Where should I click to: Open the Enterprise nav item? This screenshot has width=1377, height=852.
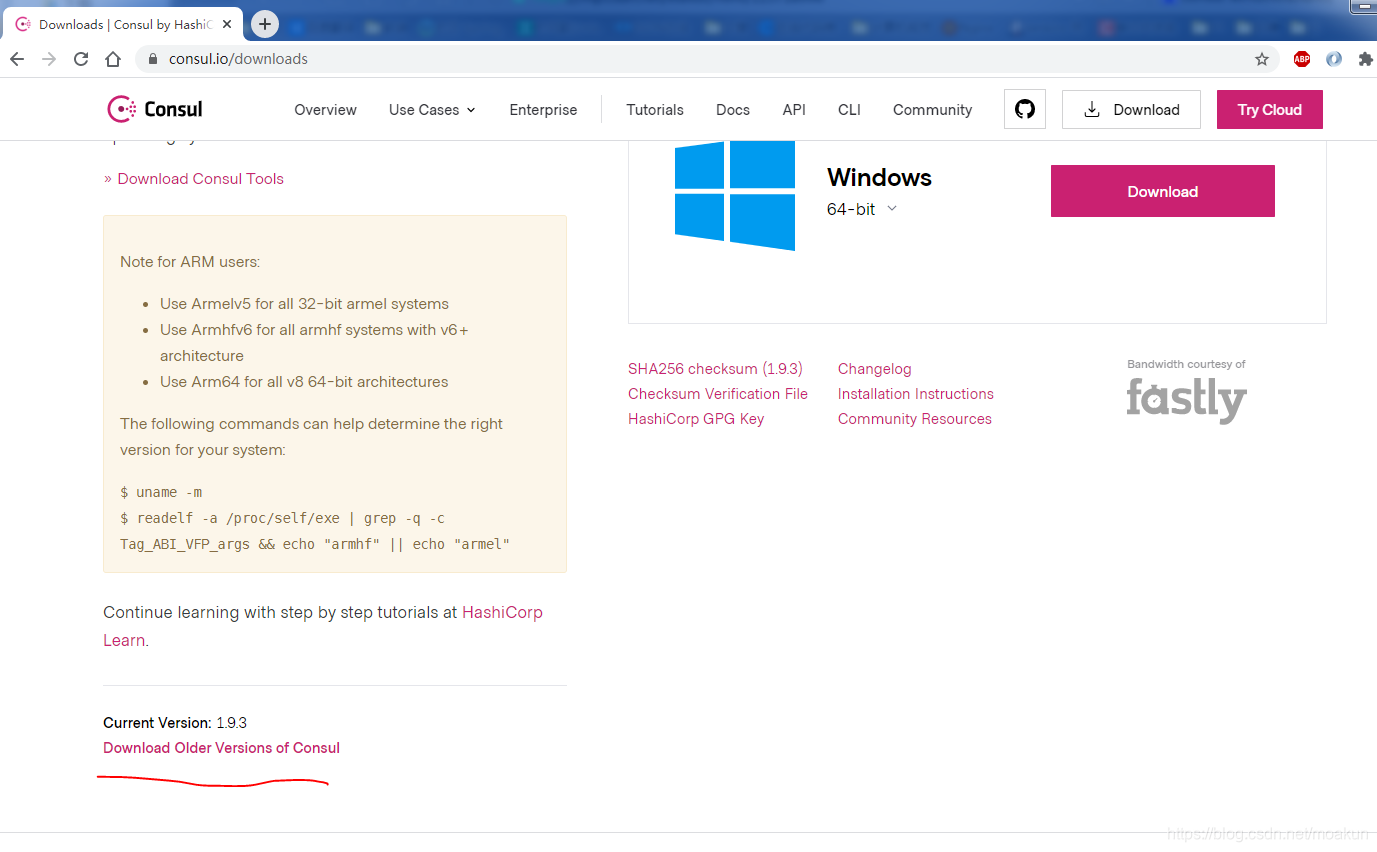point(543,110)
